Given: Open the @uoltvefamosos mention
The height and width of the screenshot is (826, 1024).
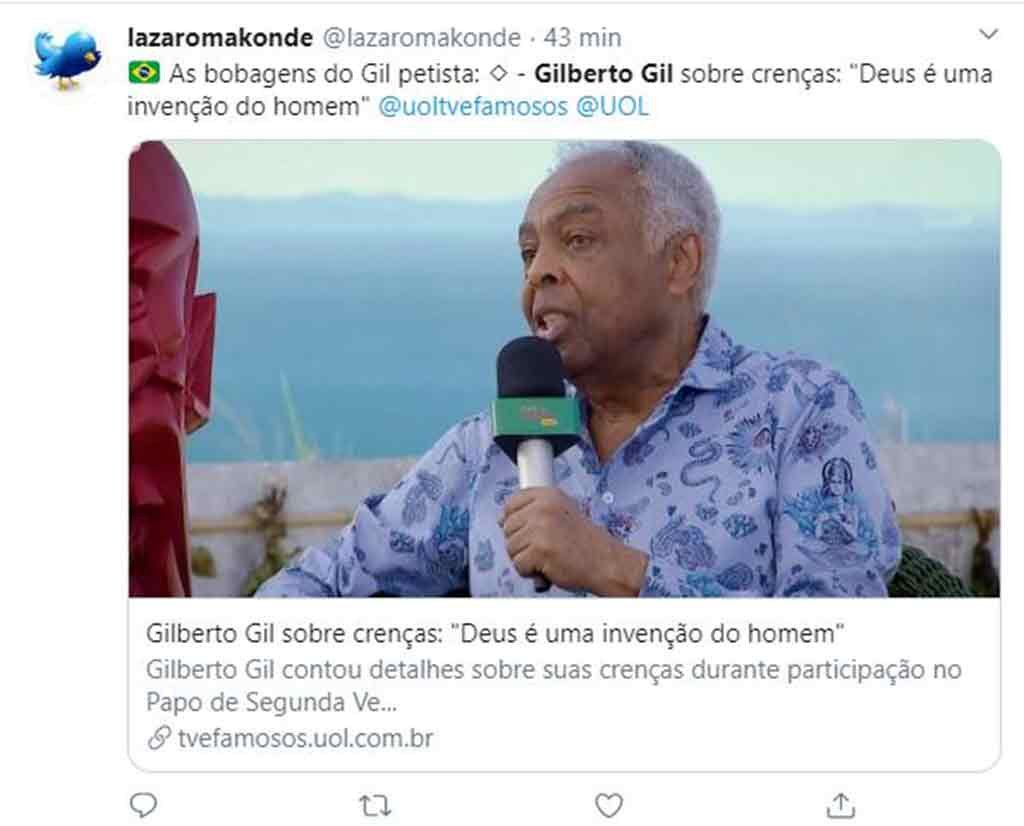Looking at the screenshot, I should pos(473,106).
